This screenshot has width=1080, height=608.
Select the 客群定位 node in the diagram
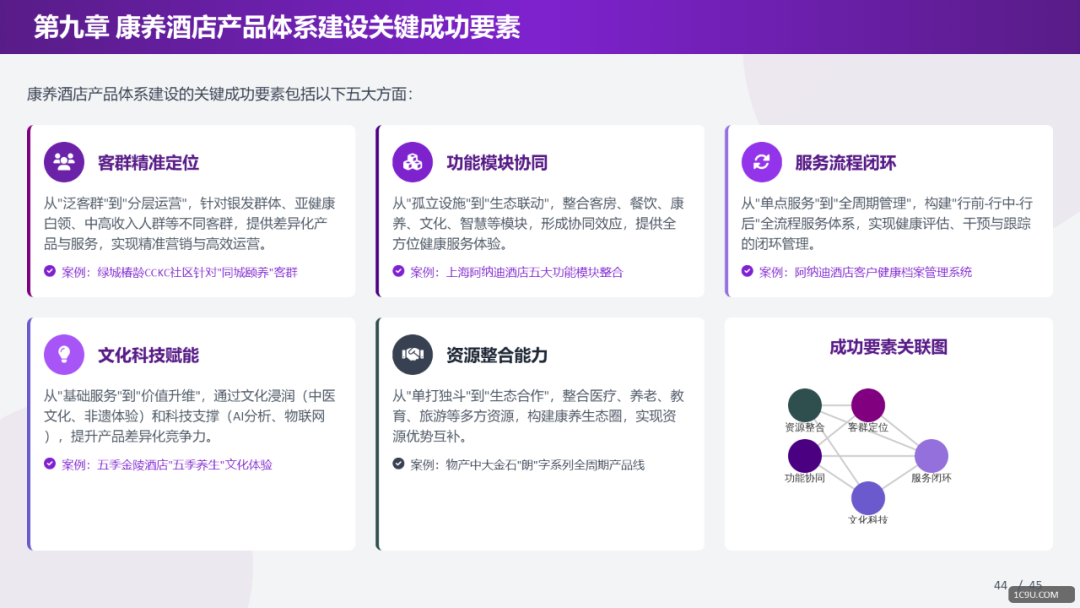(x=868, y=405)
